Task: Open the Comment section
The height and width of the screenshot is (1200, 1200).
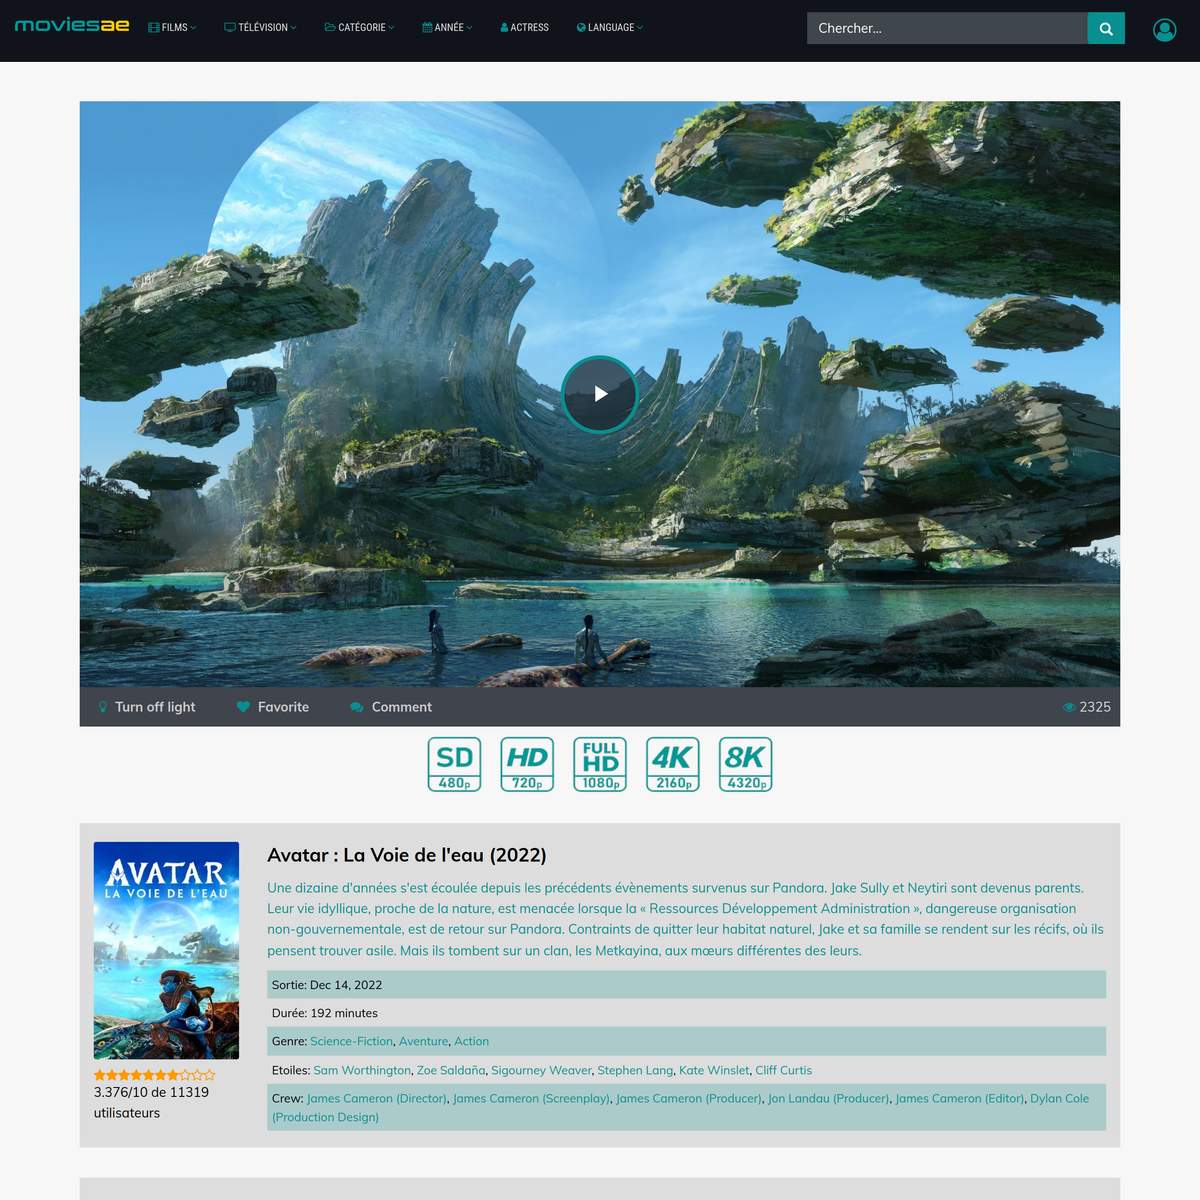Action: click(391, 707)
